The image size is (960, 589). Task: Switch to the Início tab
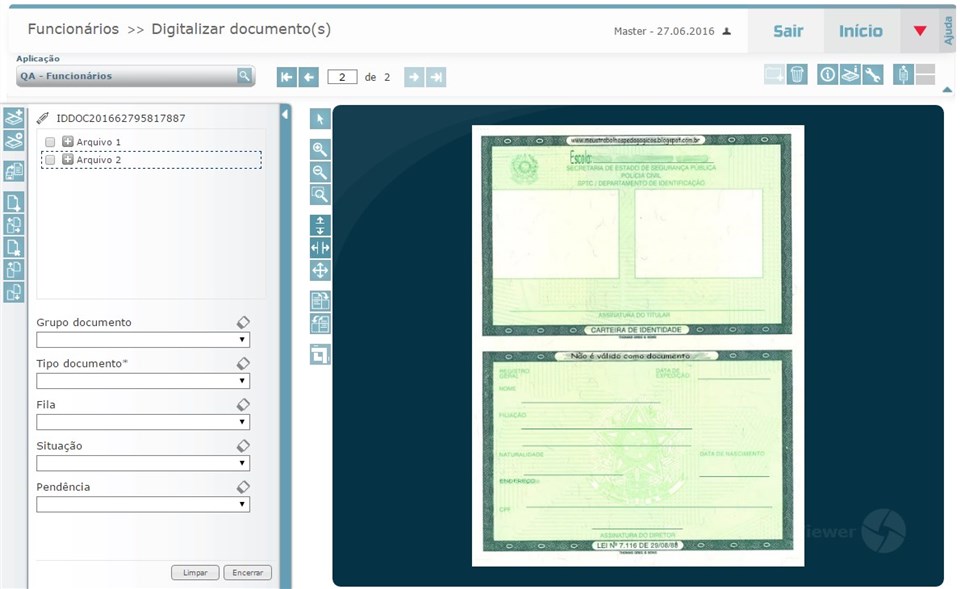click(860, 31)
